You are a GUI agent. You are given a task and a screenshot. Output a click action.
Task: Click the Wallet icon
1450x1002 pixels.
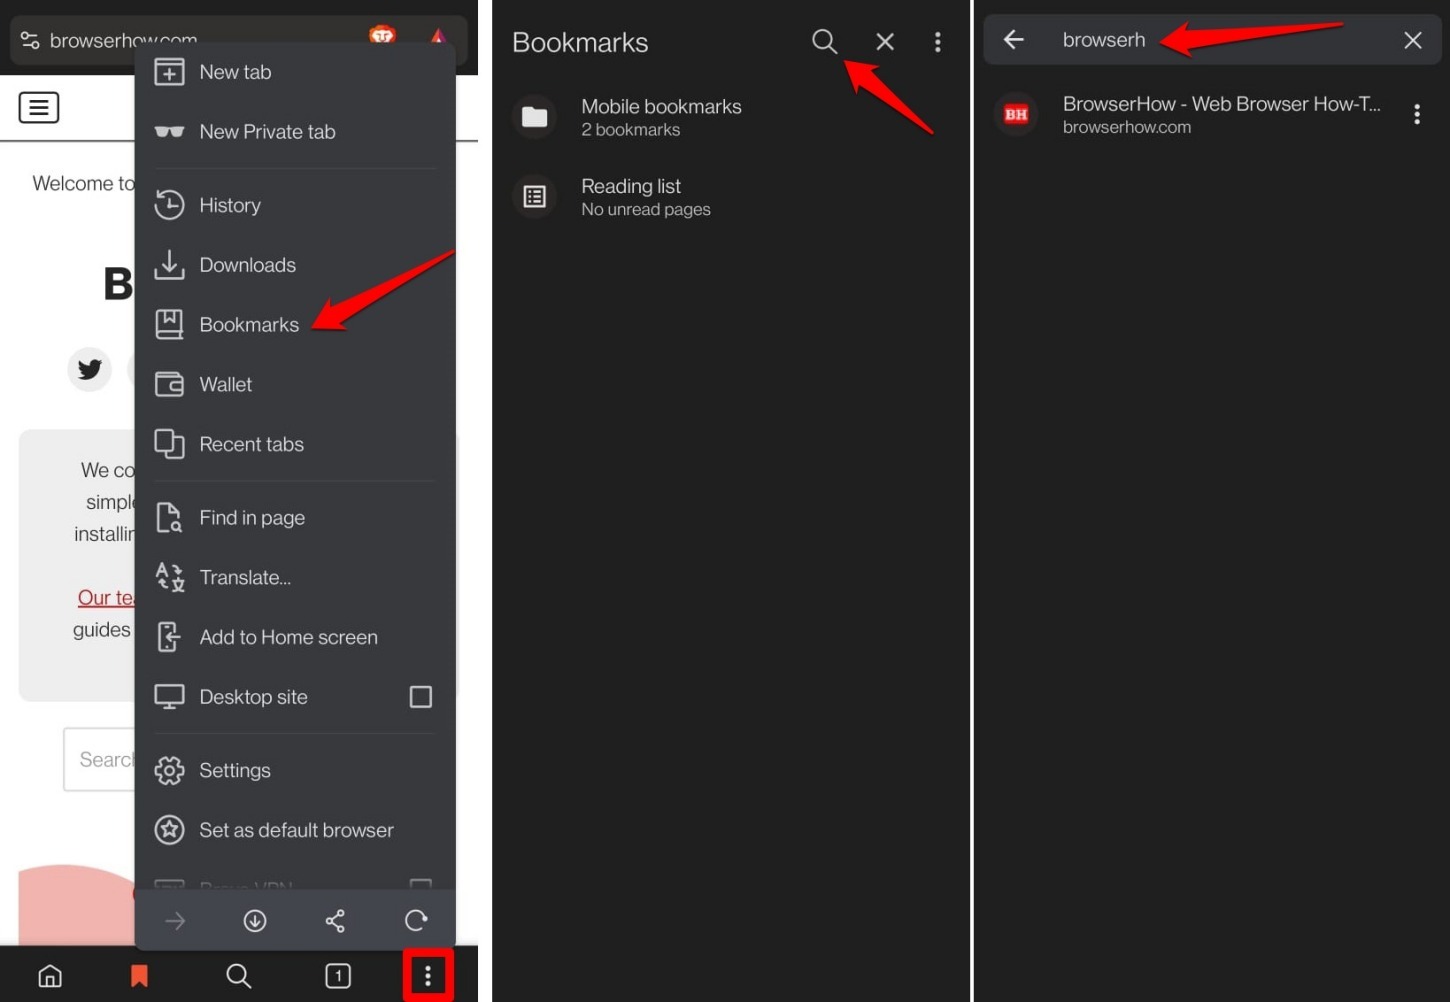169,385
